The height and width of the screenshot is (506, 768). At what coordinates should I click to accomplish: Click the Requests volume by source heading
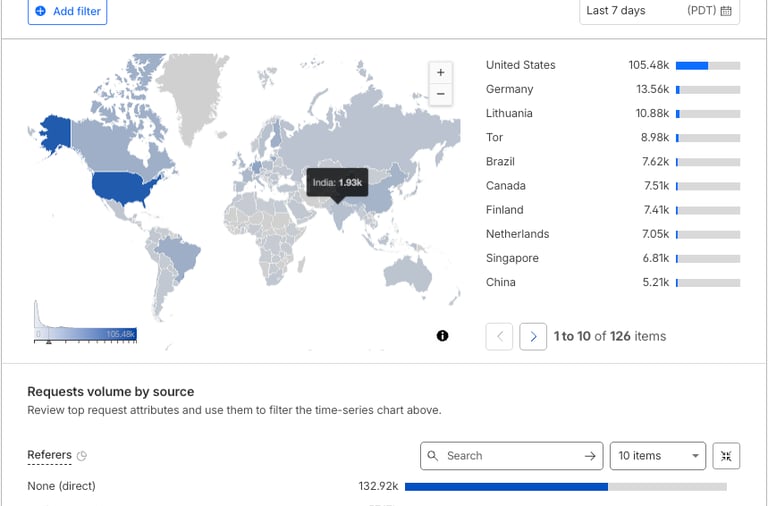(111, 392)
